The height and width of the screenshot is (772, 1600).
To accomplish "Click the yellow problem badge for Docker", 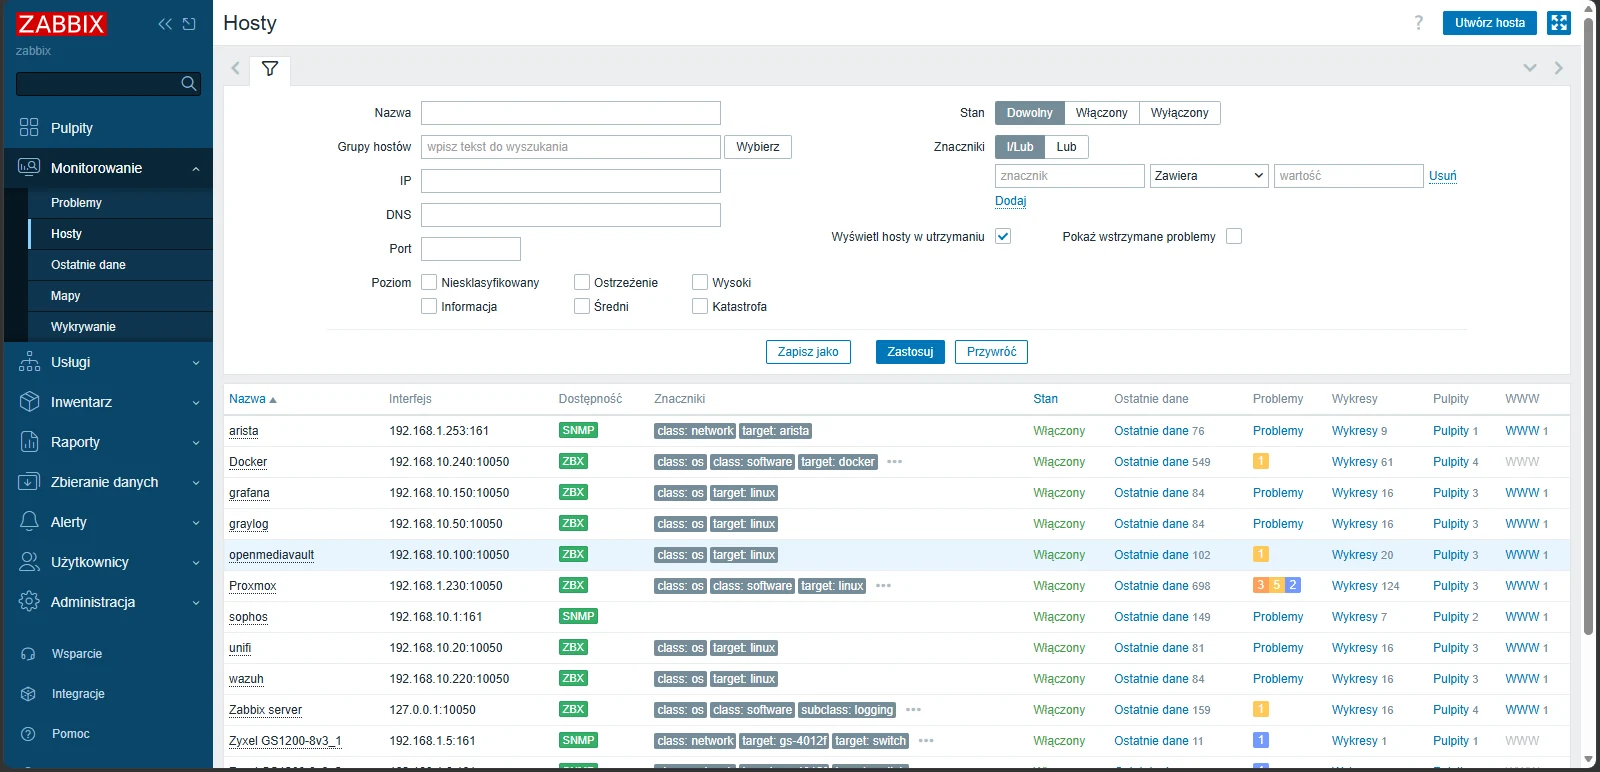I will (x=1261, y=461).
